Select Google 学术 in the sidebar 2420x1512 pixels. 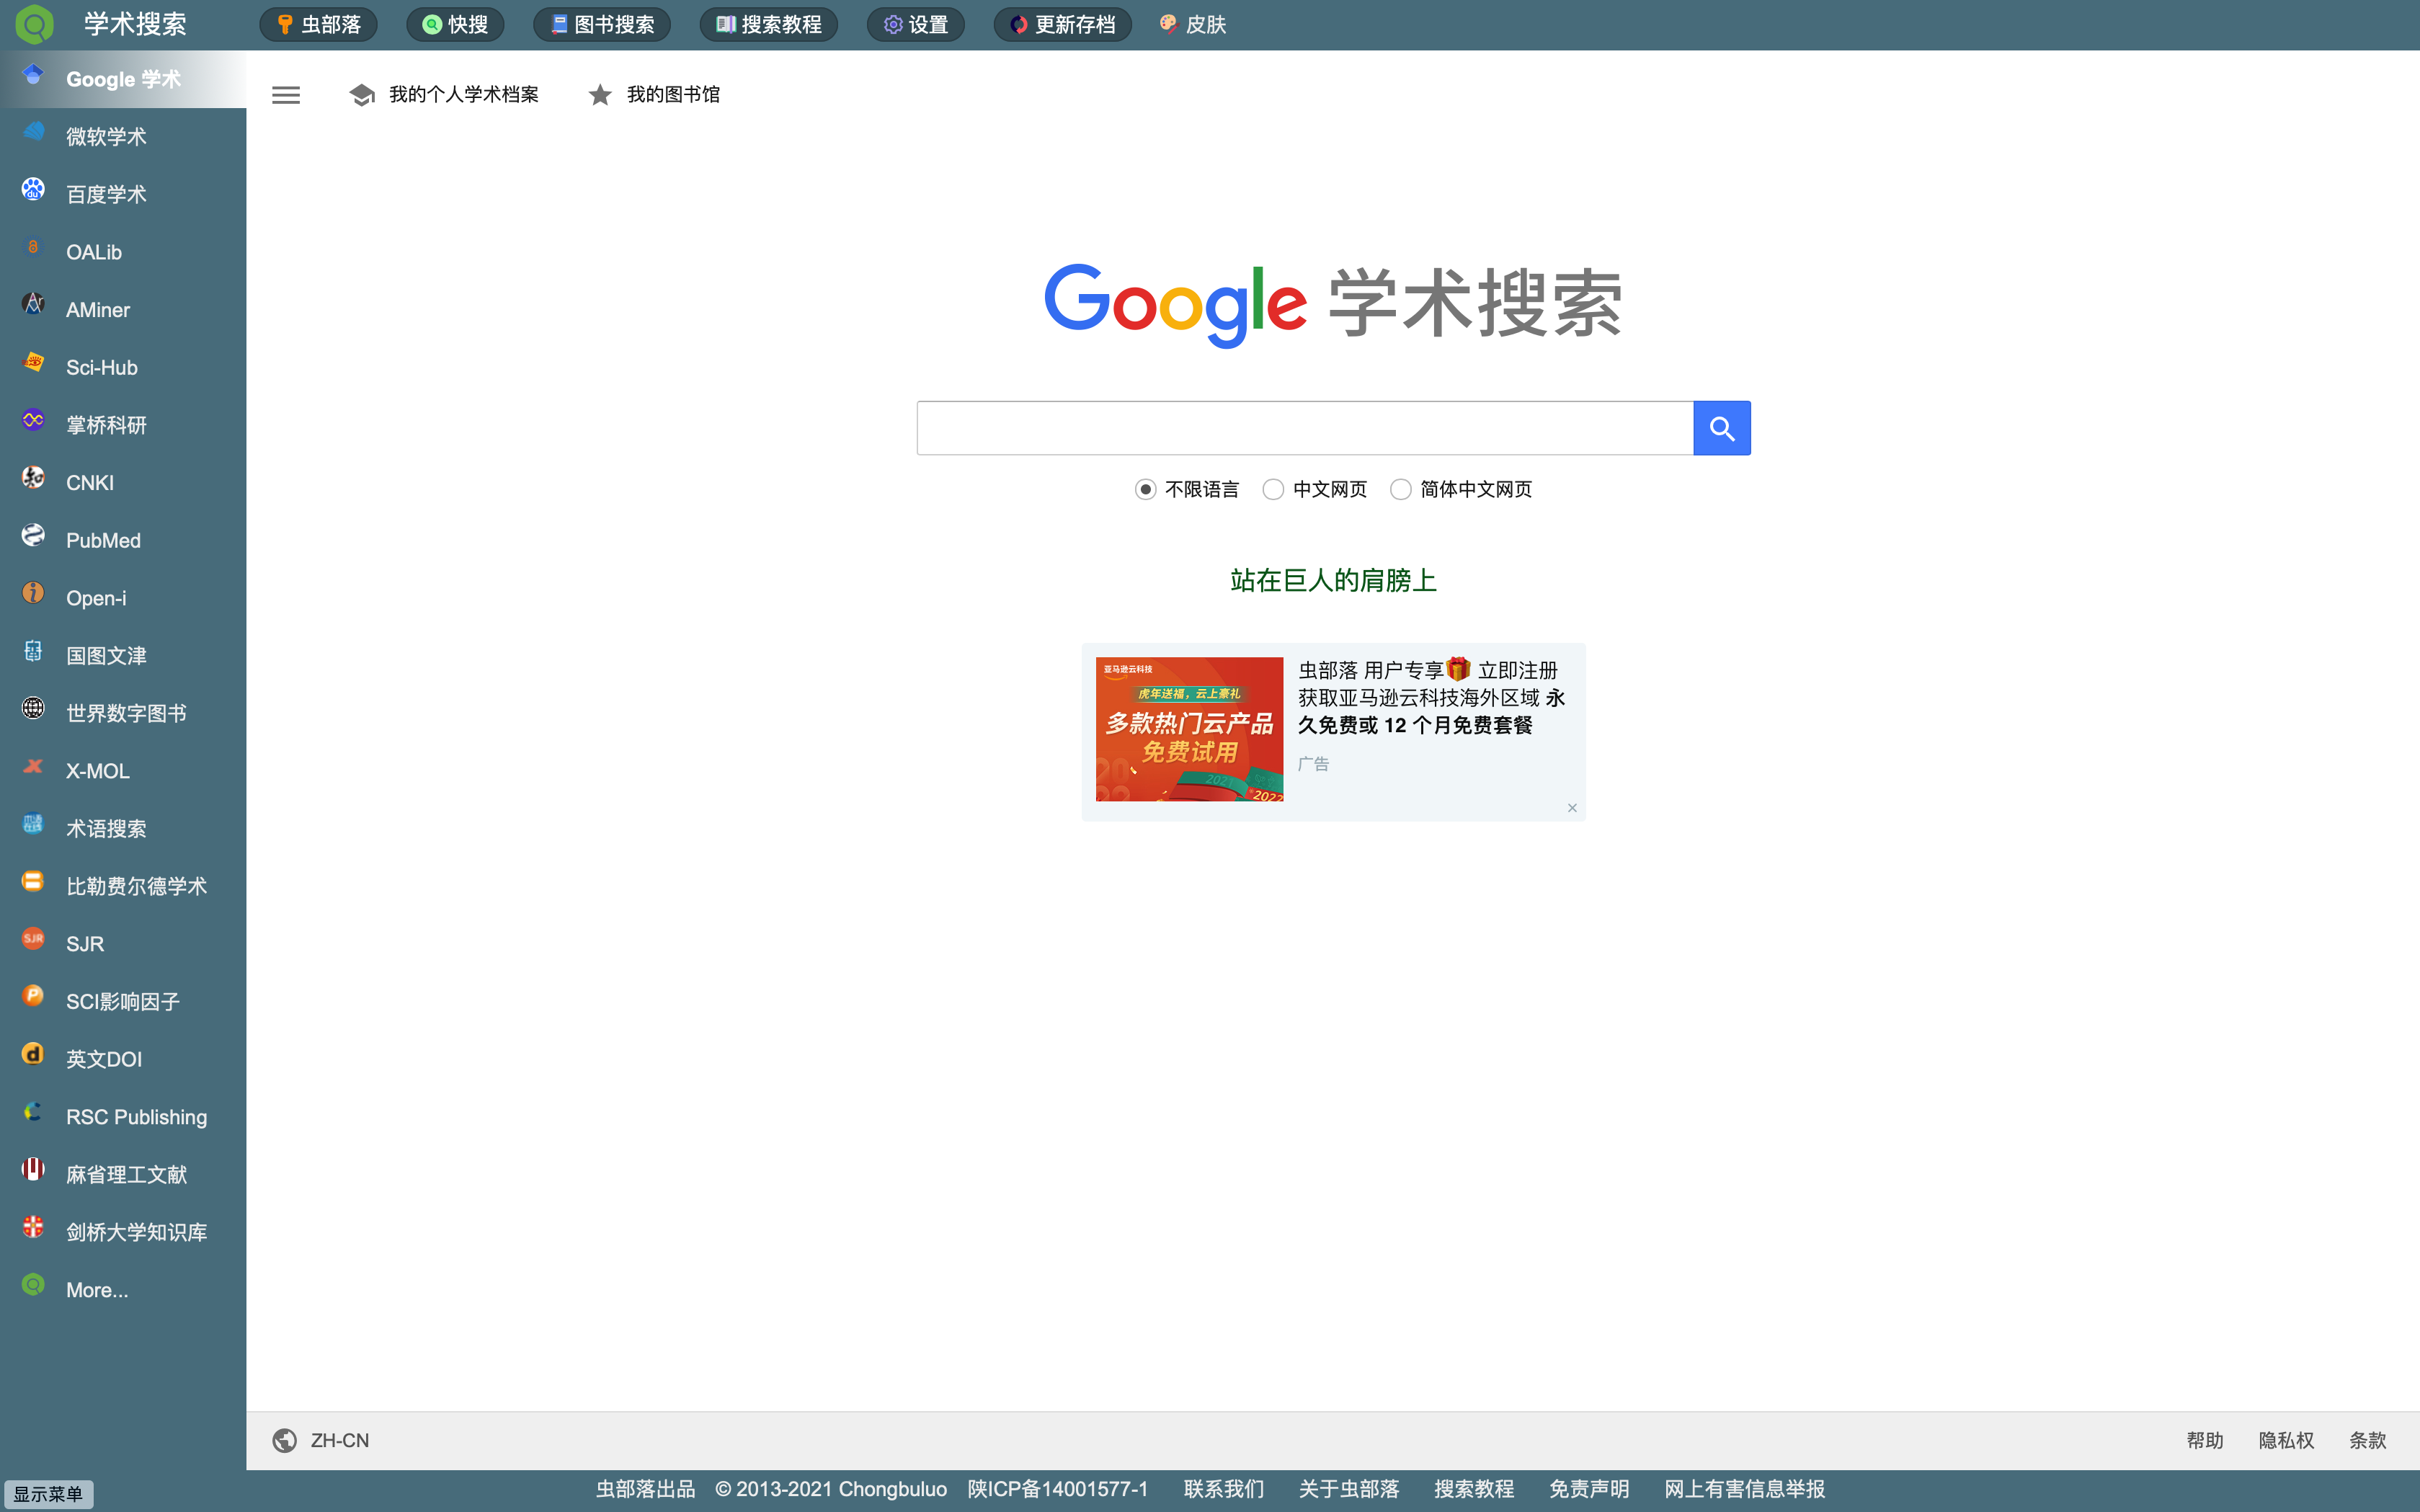click(123, 79)
